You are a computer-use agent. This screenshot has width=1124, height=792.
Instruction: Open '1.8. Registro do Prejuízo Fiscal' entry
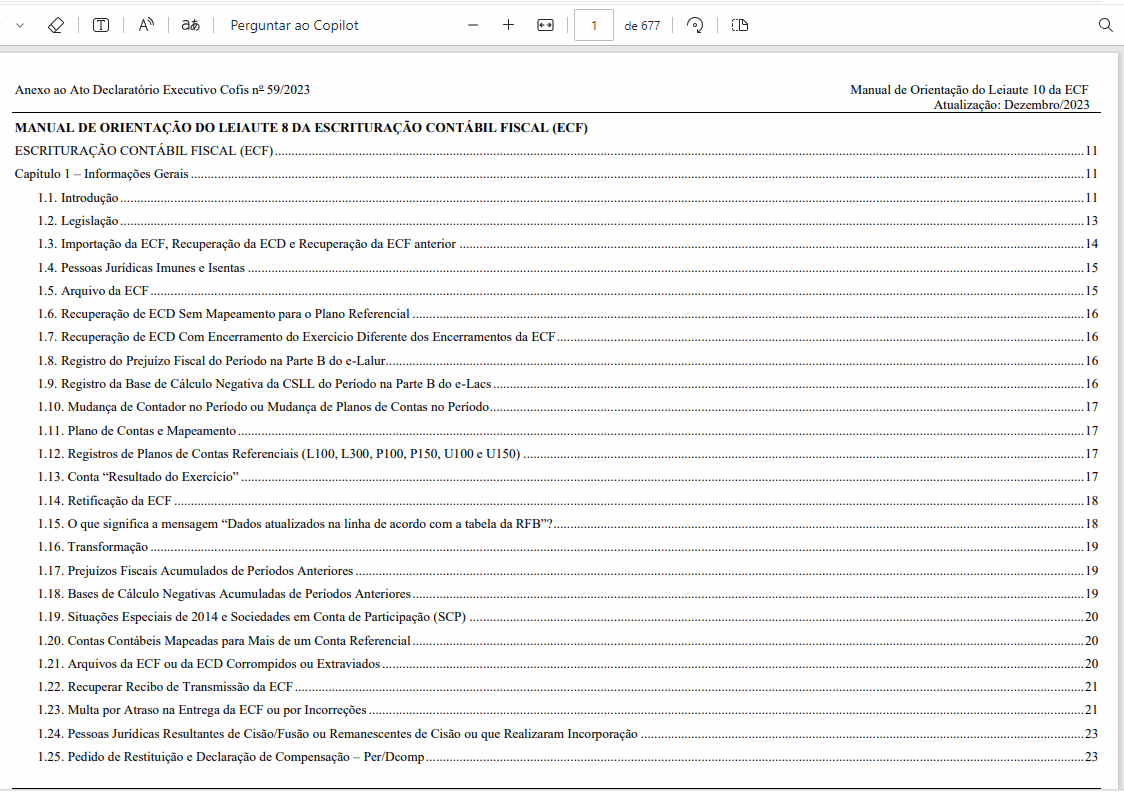tap(568, 361)
